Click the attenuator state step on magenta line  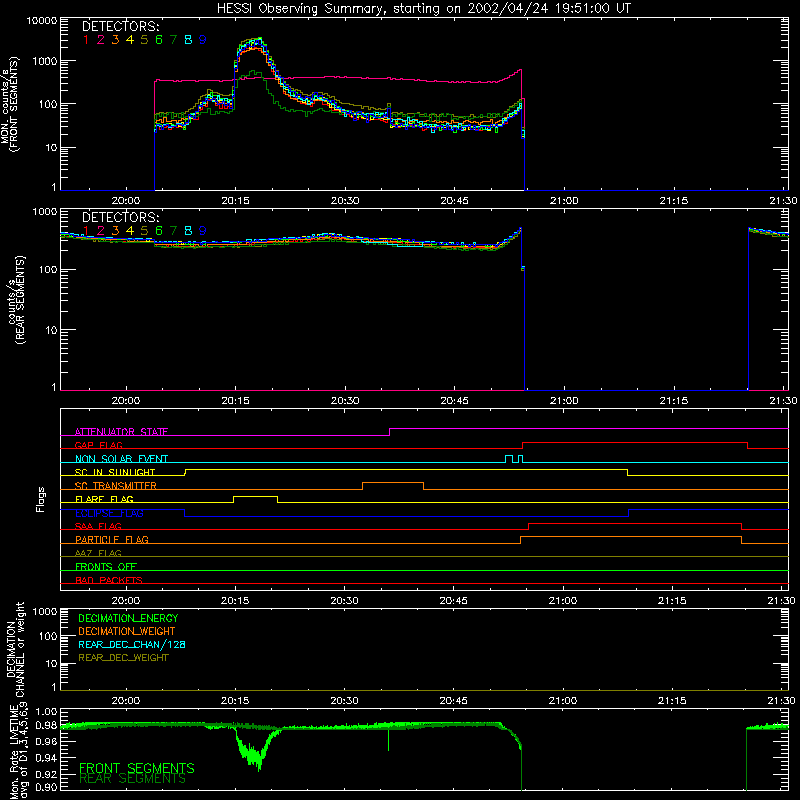(389, 432)
